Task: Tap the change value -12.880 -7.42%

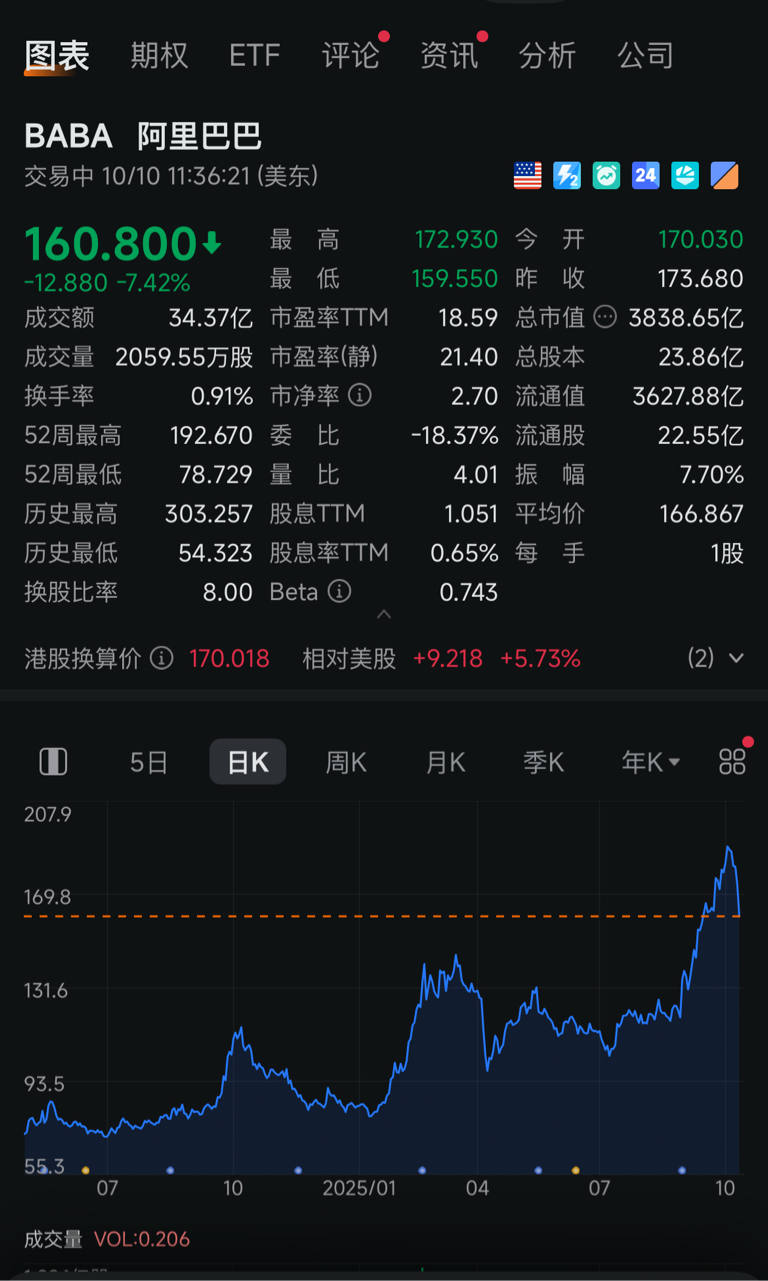Action: [107, 283]
